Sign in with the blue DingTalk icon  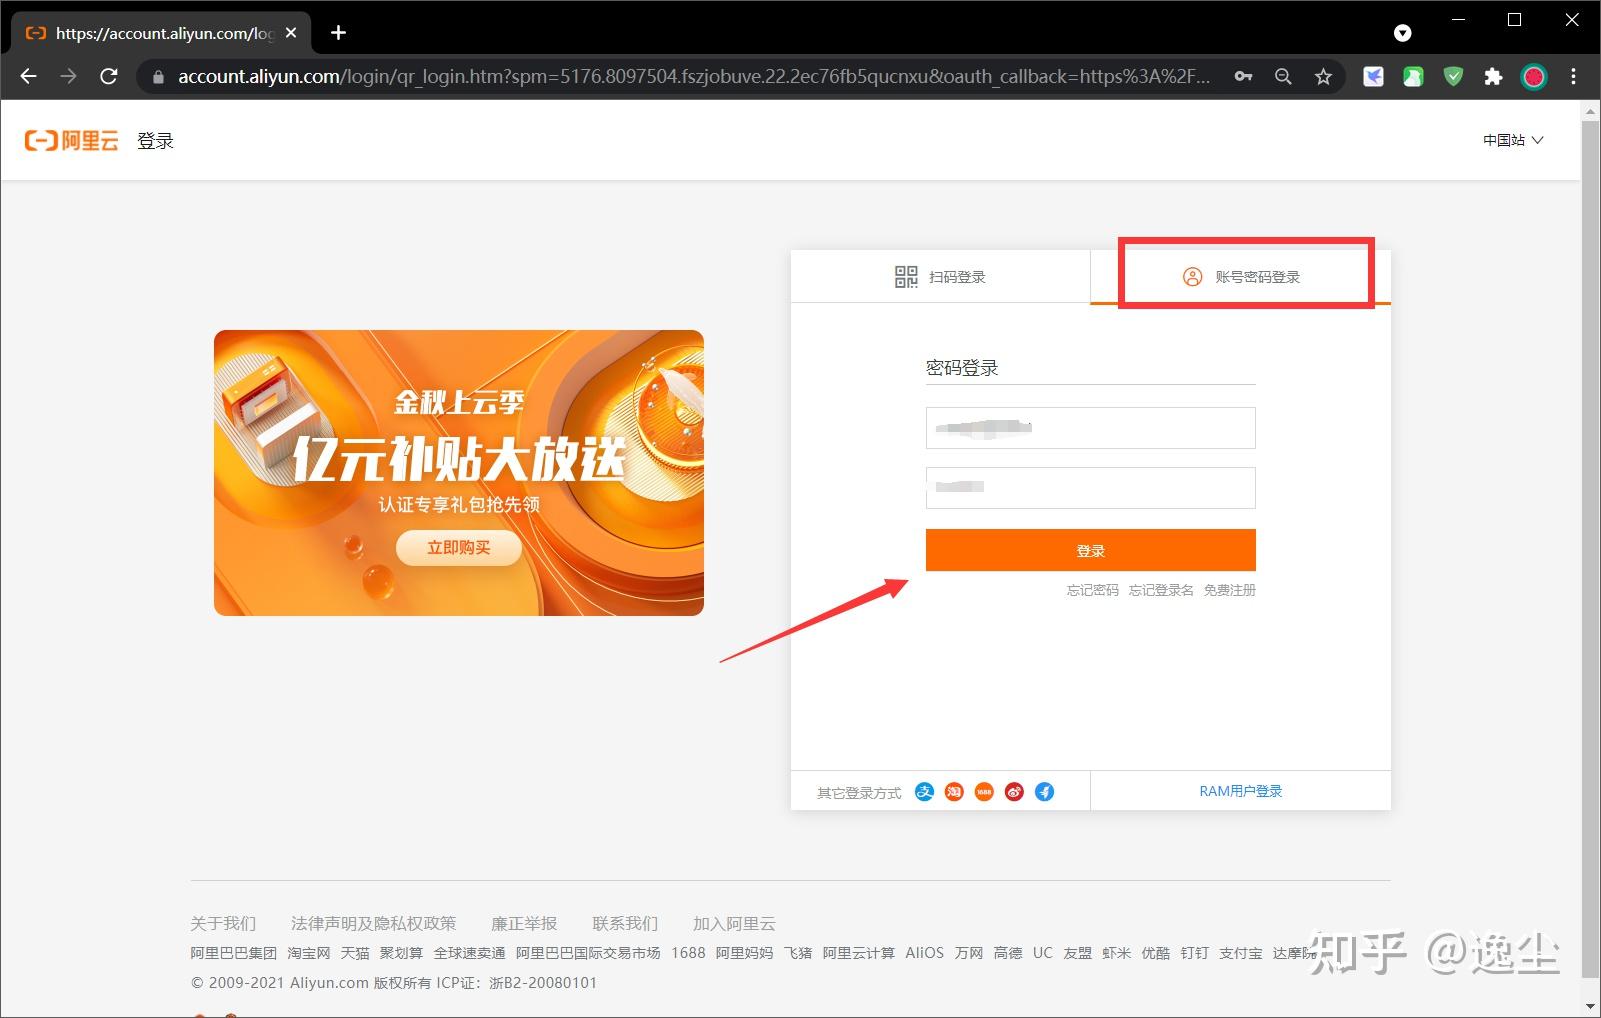click(x=1045, y=792)
